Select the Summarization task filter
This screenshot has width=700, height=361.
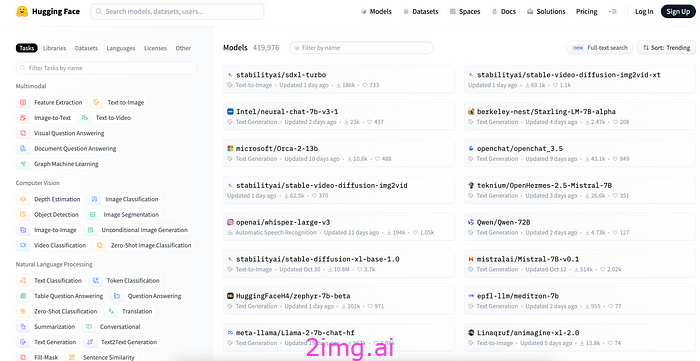[x=47, y=327]
